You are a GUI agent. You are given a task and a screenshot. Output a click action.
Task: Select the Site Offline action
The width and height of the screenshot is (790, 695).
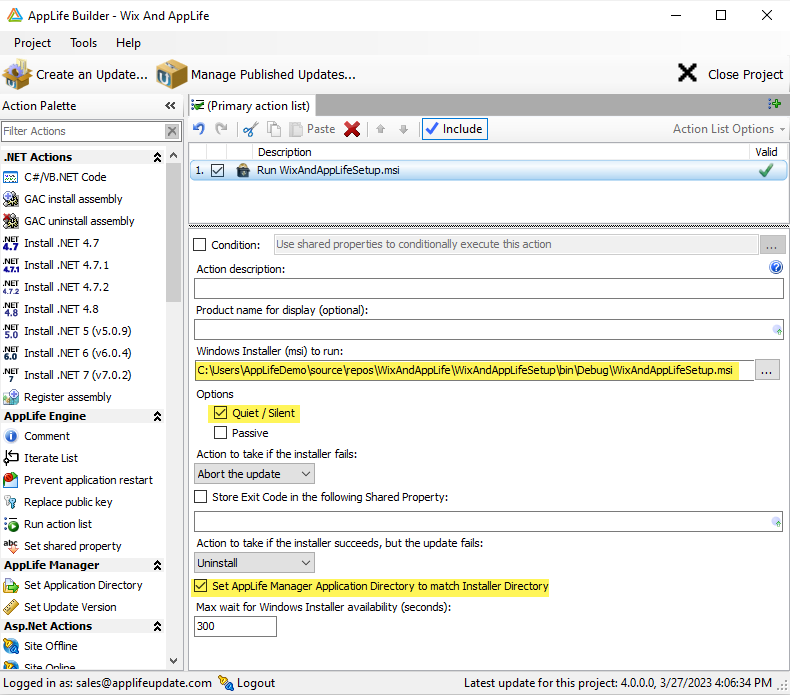click(x=40, y=646)
